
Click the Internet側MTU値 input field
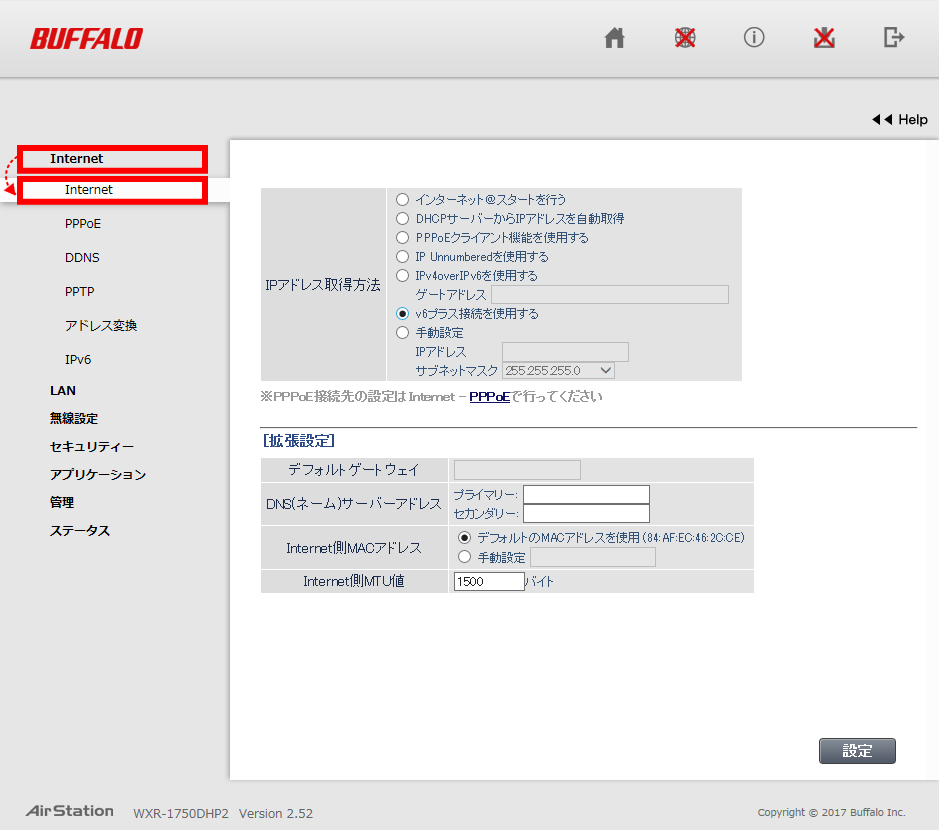point(487,580)
